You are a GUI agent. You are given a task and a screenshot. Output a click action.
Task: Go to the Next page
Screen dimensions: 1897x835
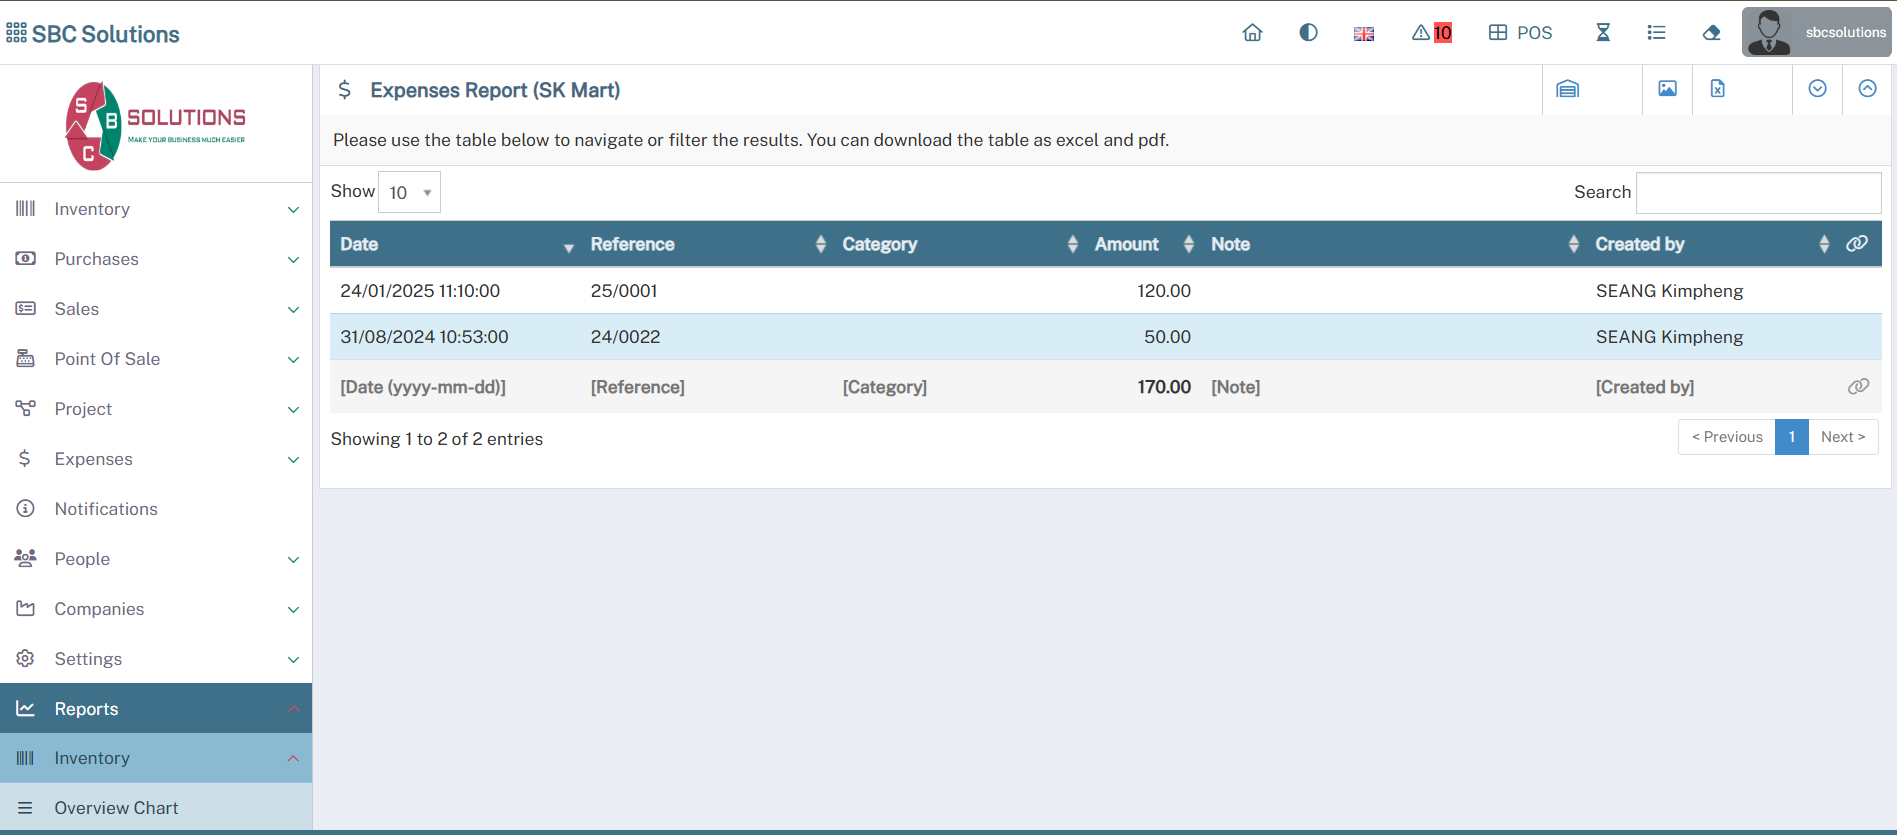[x=1842, y=437]
